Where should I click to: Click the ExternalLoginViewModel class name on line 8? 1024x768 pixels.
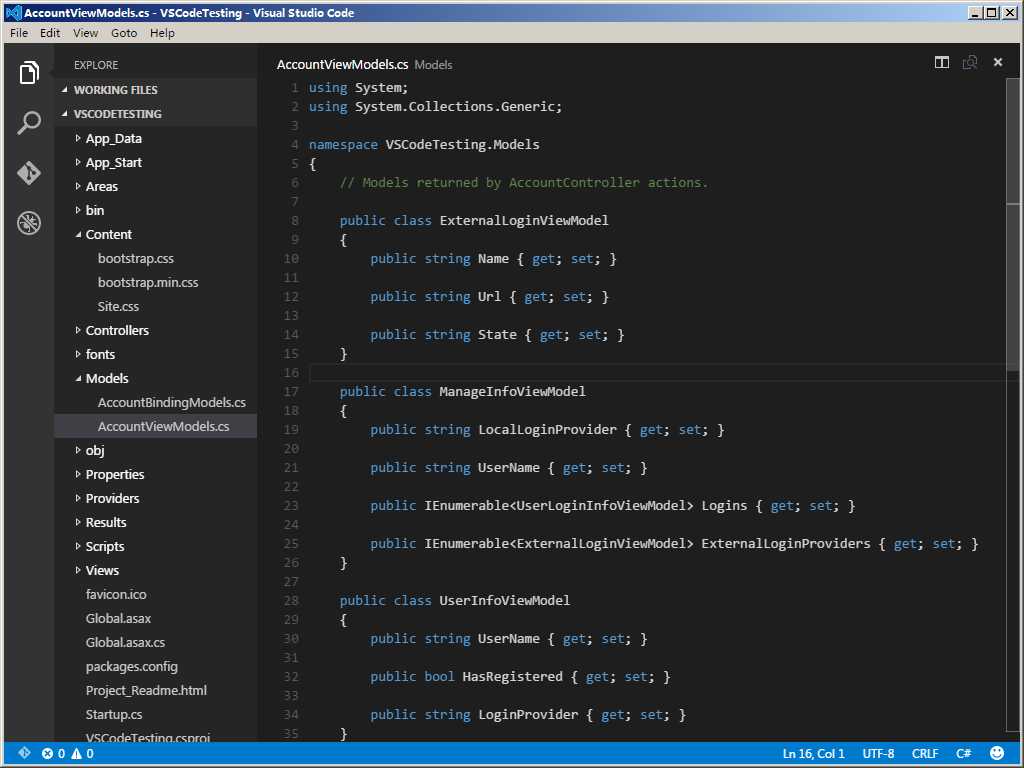point(524,221)
